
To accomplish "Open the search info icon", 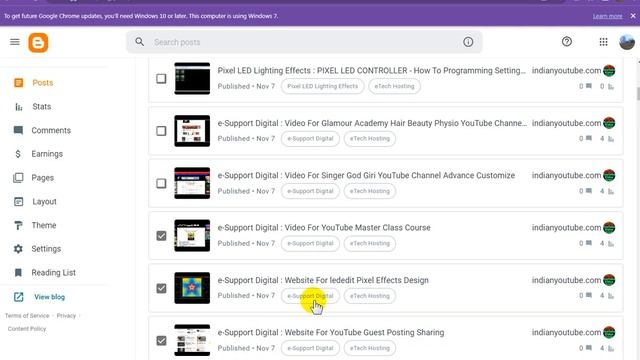I will [468, 42].
